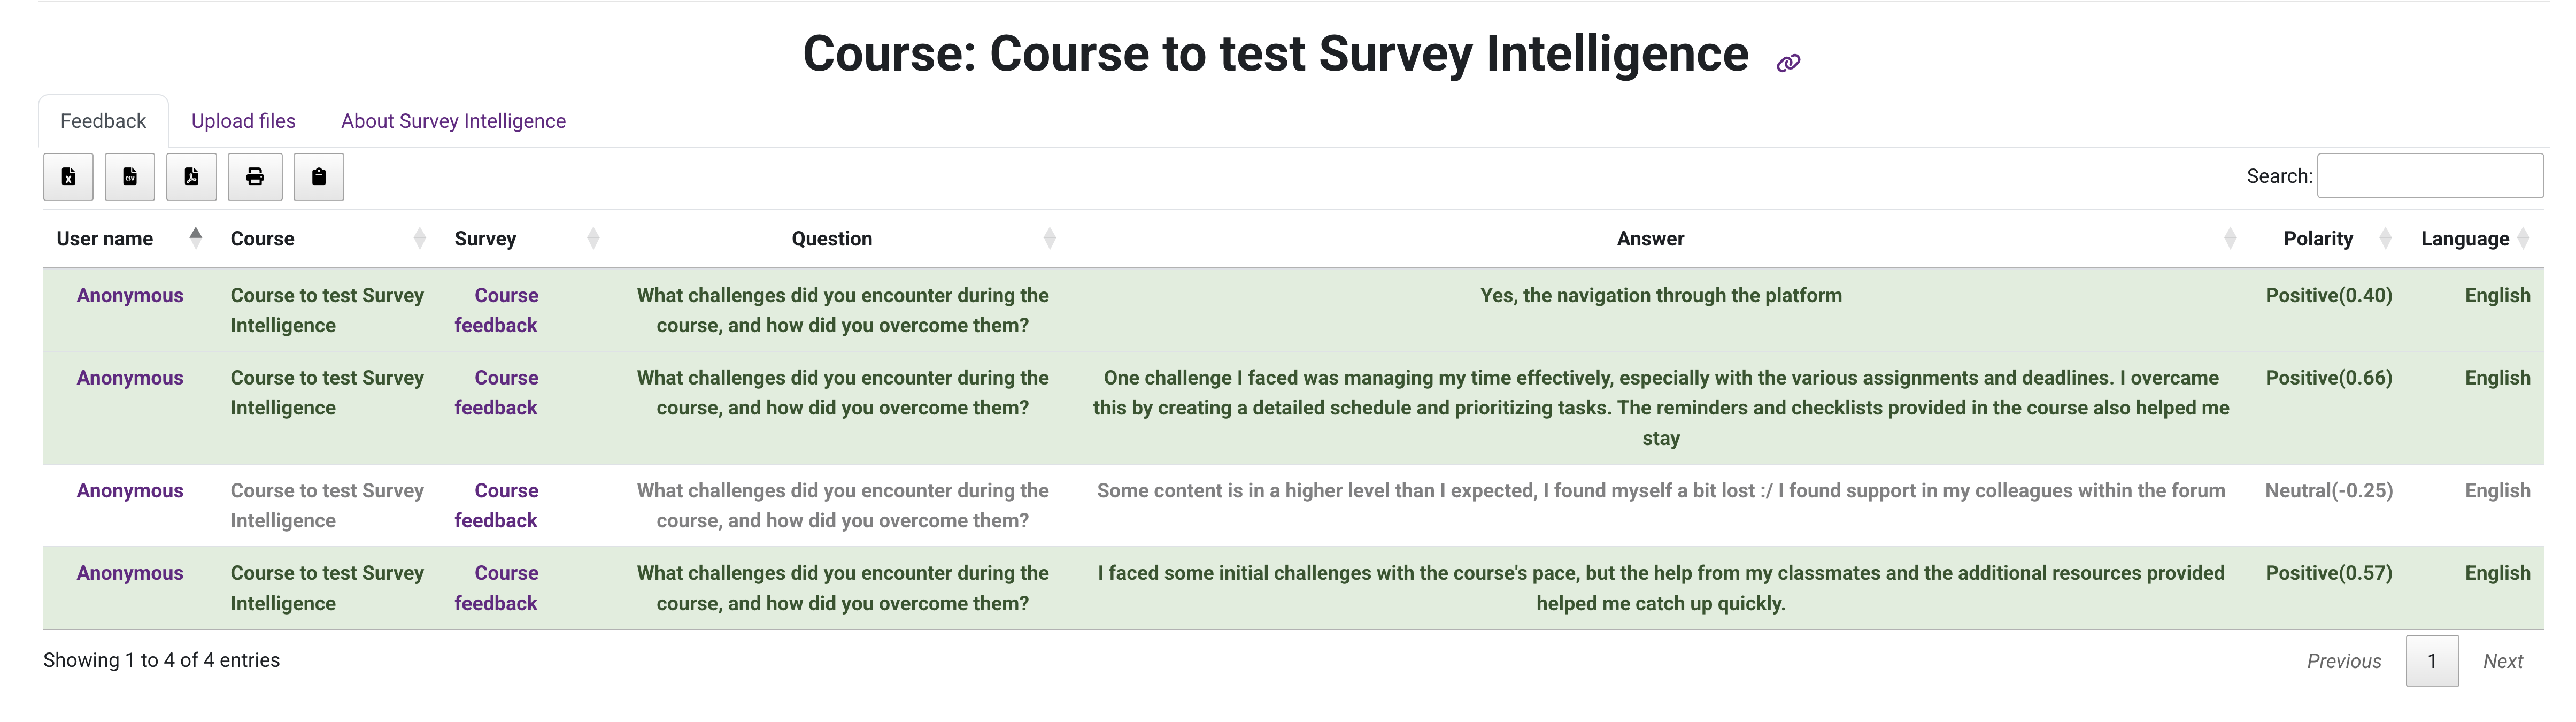The height and width of the screenshot is (722, 2576).
Task: Focus the Search input field
Action: tap(2429, 176)
